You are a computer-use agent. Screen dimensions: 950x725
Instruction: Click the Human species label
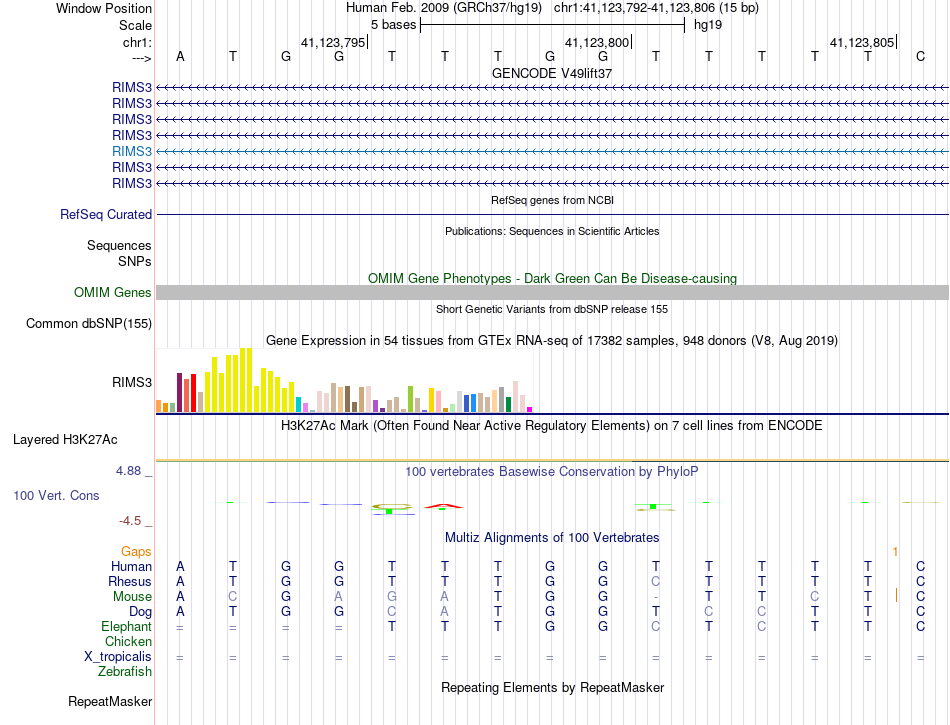[x=131, y=566]
